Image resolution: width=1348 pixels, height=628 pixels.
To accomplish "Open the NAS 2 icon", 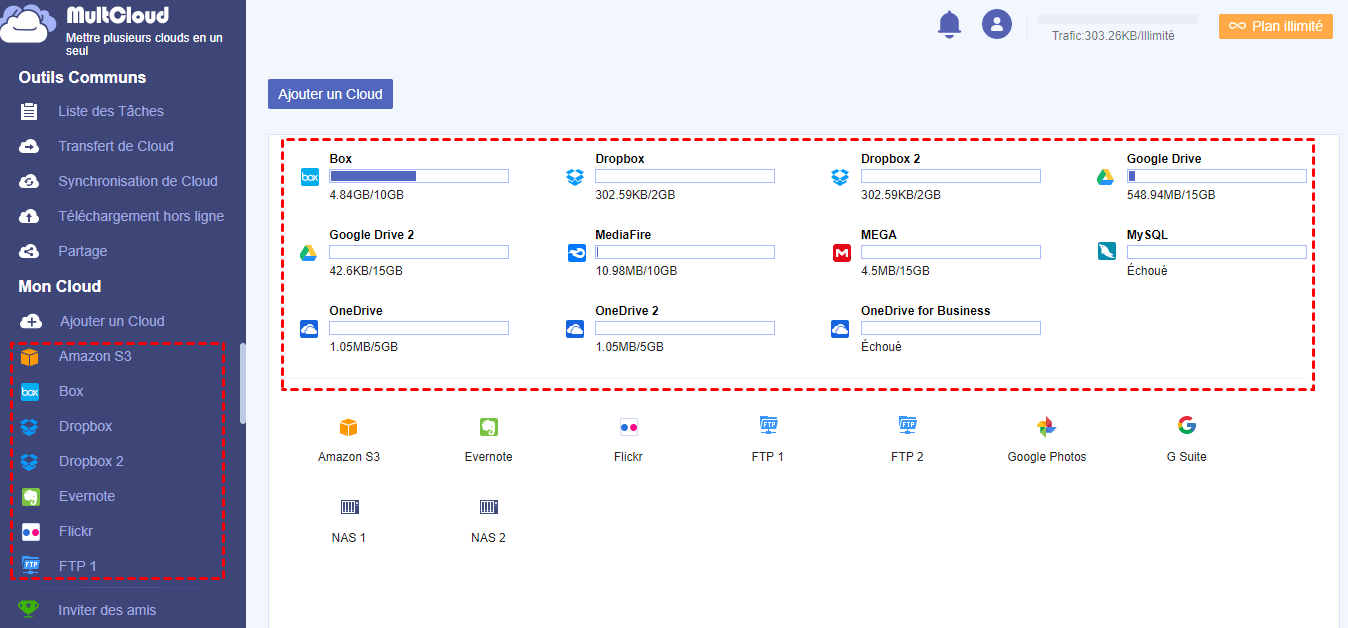I will tap(488, 507).
